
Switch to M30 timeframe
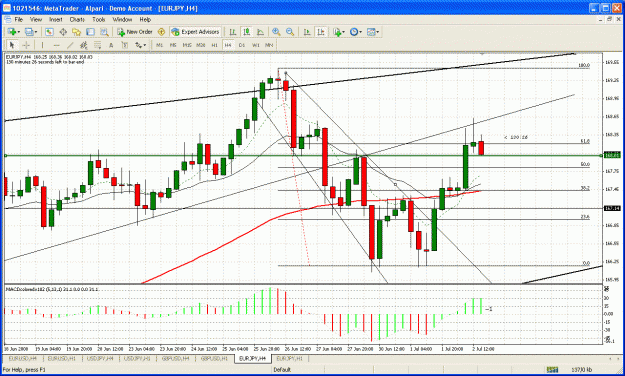pos(200,45)
